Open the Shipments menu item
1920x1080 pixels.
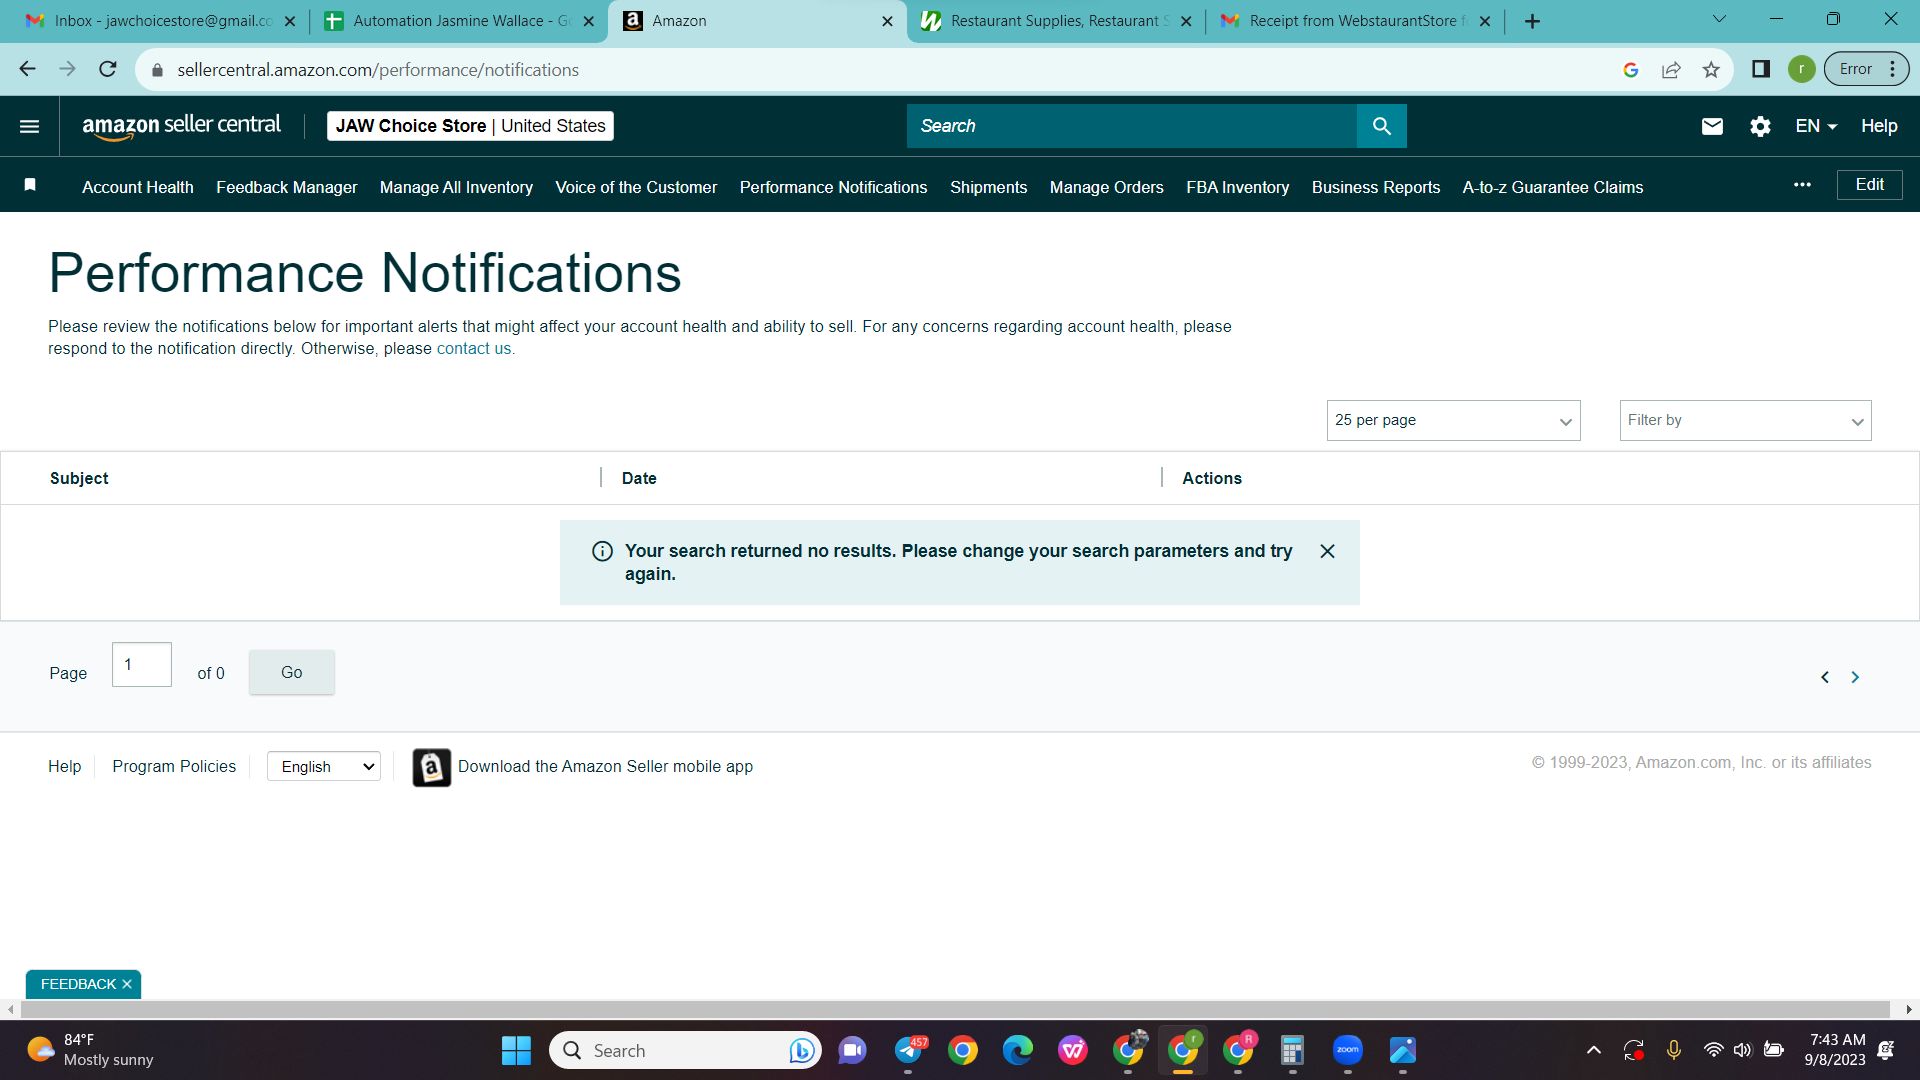coord(988,187)
